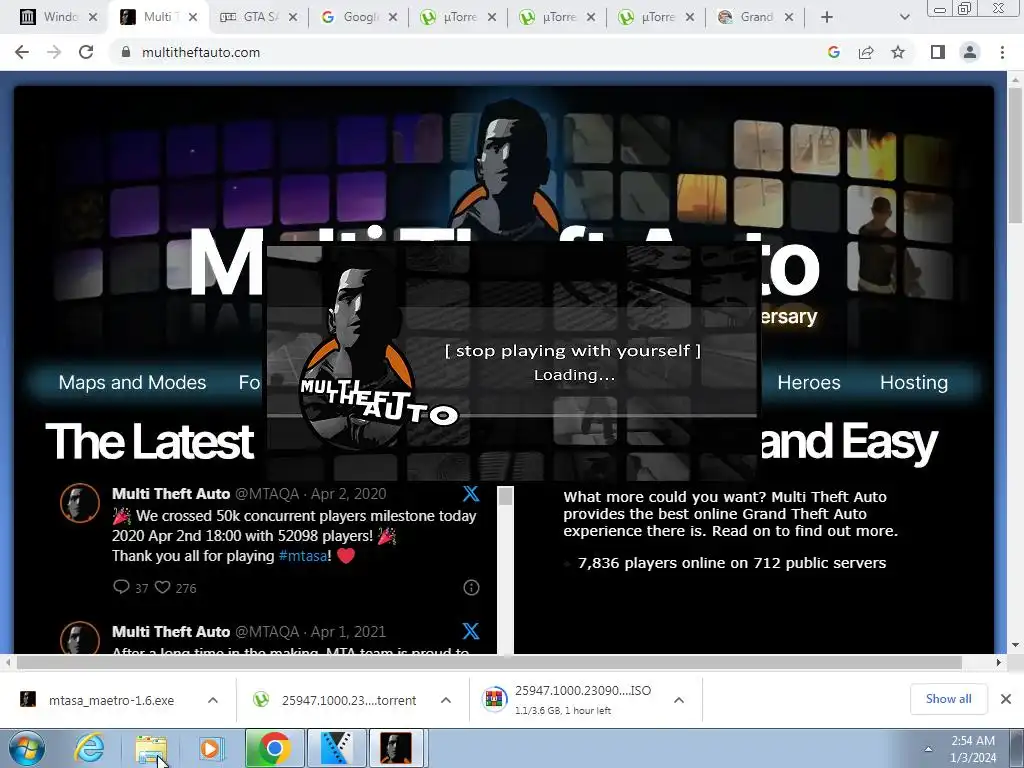1024x768 pixels.
Task: Share this page via share icon
Action: (x=866, y=52)
